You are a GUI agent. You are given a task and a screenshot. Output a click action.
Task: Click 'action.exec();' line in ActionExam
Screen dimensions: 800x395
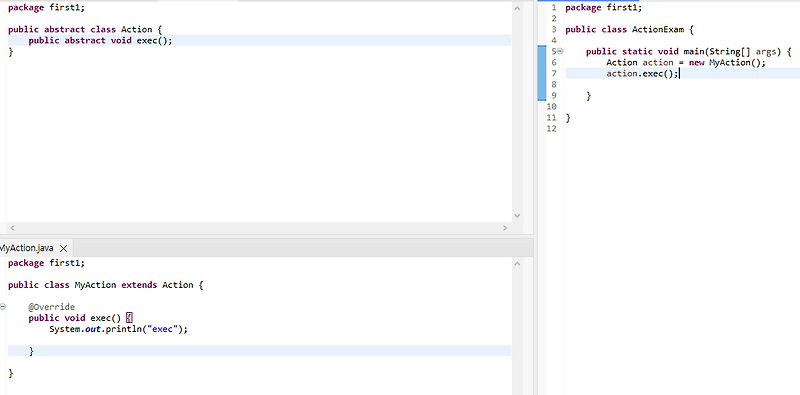pos(642,74)
